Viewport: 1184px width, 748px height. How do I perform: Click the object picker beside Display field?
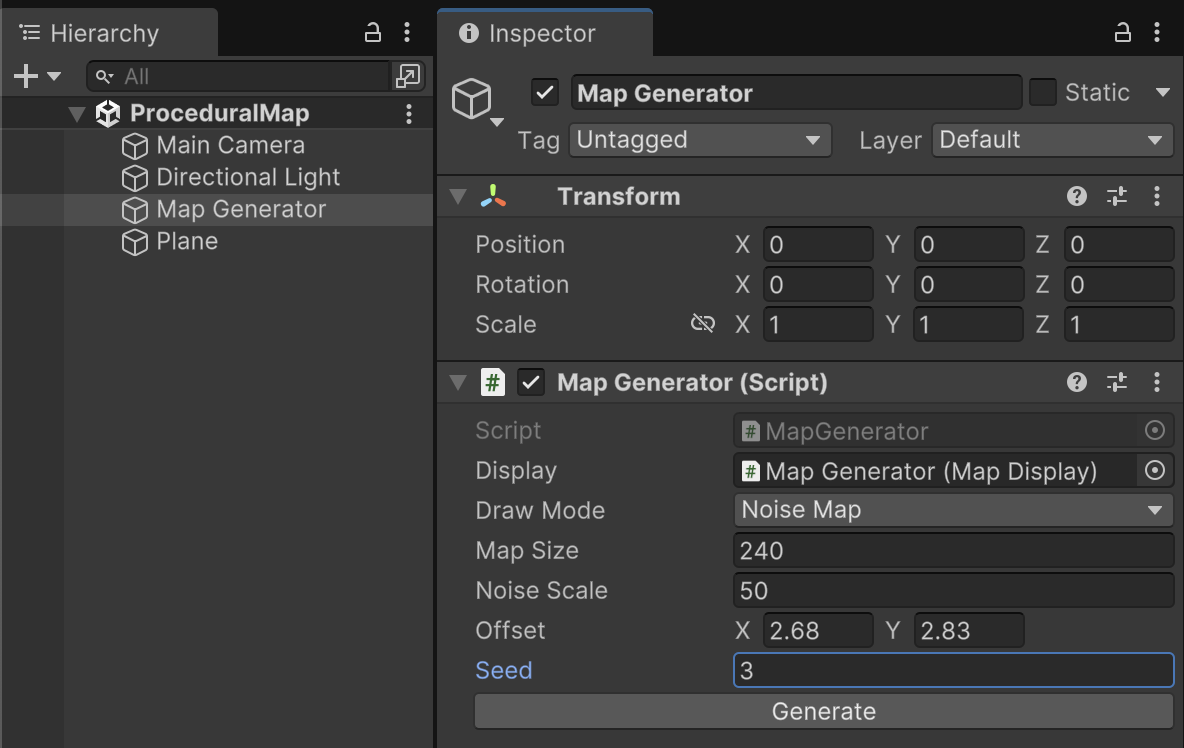tap(1155, 470)
